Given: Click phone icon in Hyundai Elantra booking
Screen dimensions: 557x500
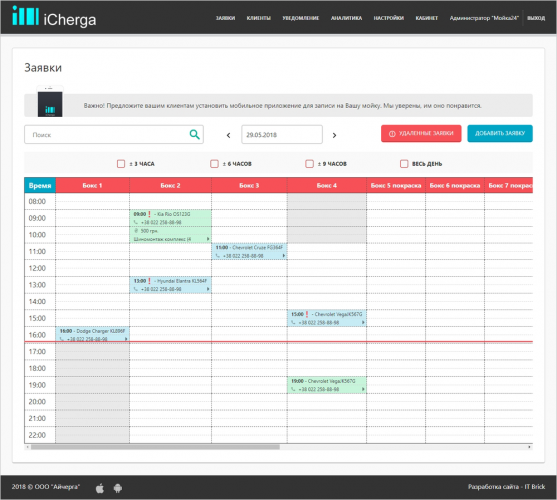Looking at the screenshot, I should 136,289.
